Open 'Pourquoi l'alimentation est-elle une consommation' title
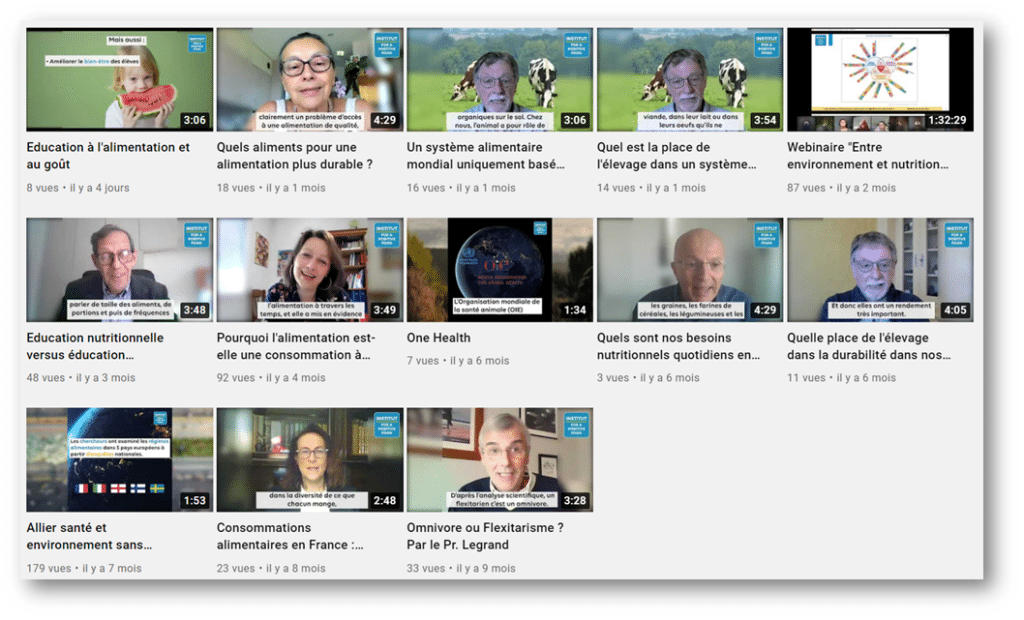The height and width of the screenshot is (620, 1024). 295,346
